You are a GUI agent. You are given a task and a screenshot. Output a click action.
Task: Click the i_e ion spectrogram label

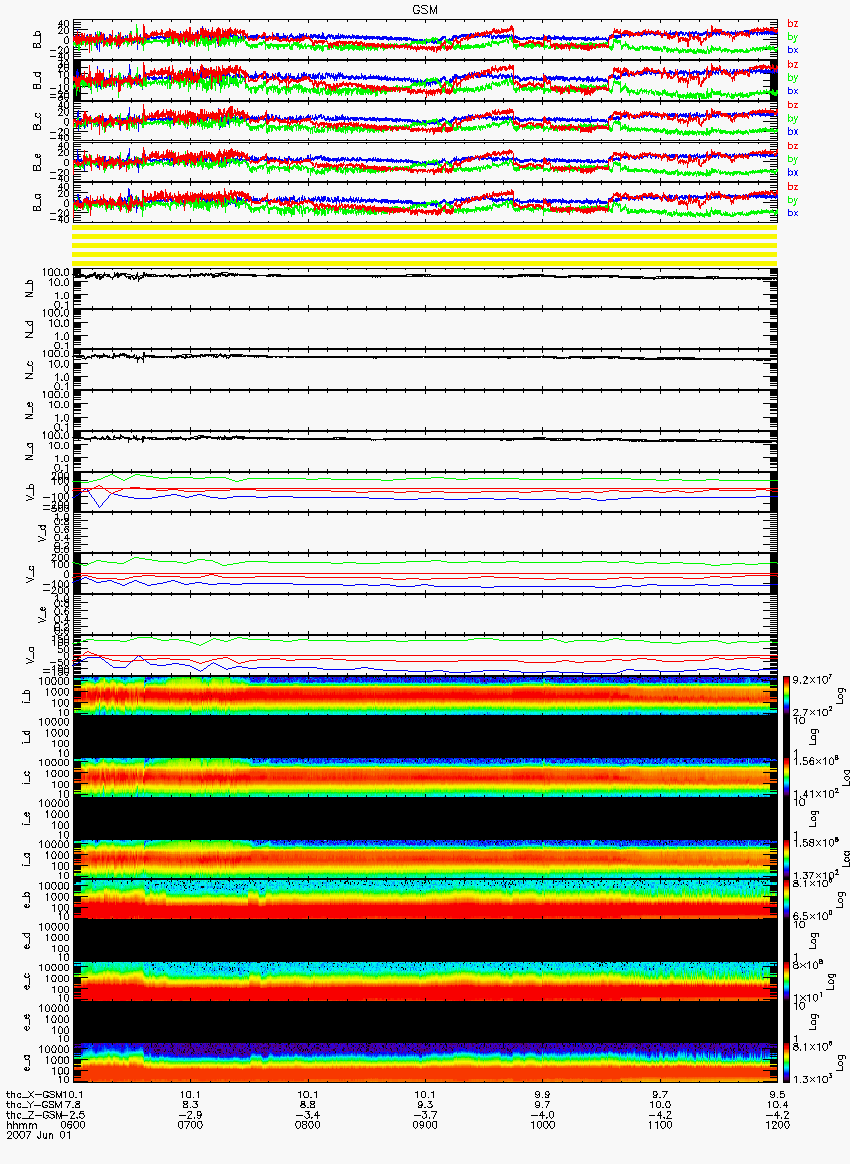[x=27, y=819]
